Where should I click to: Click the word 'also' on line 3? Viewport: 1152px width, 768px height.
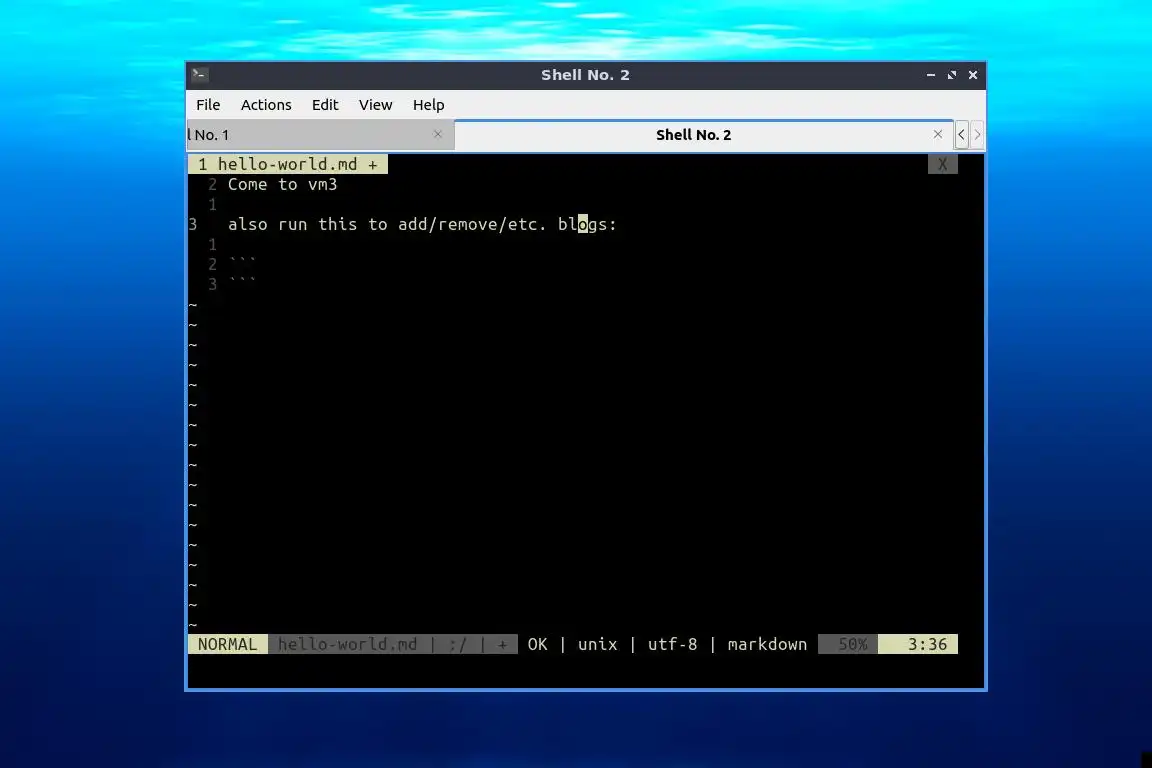point(248,224)
